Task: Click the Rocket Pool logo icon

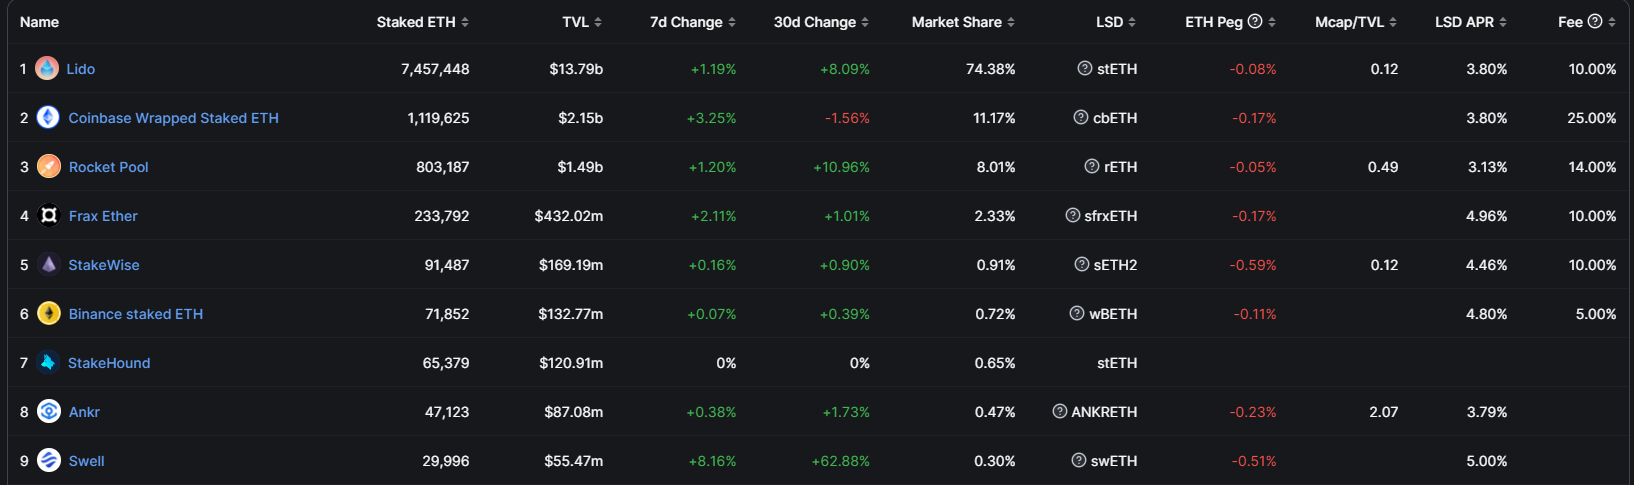Action: click(49, 167)
